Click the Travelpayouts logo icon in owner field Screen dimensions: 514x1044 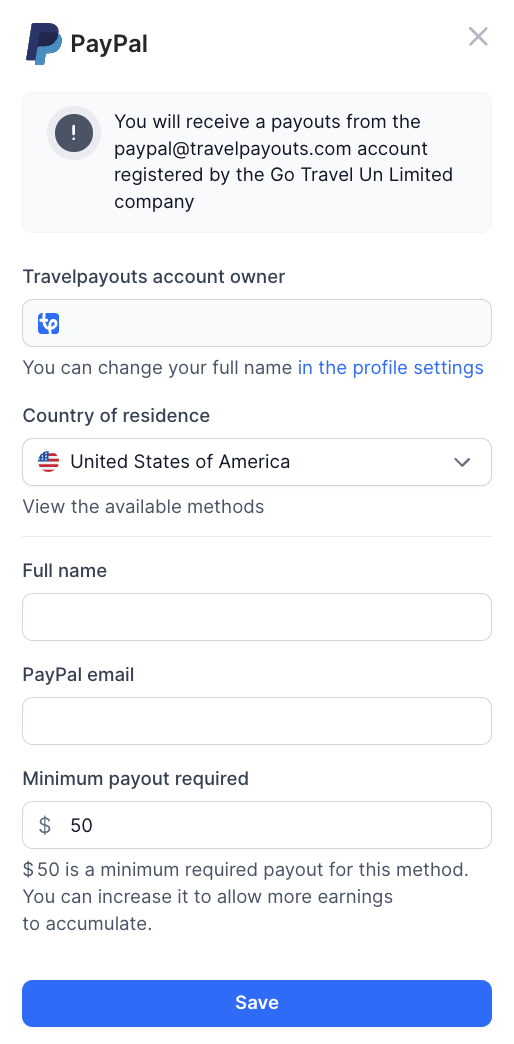pyautogui.click(x=49, y=324)
